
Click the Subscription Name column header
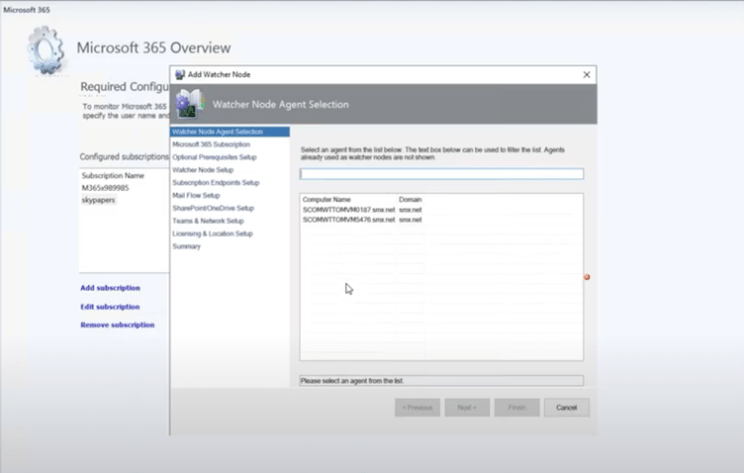[113, 176]
